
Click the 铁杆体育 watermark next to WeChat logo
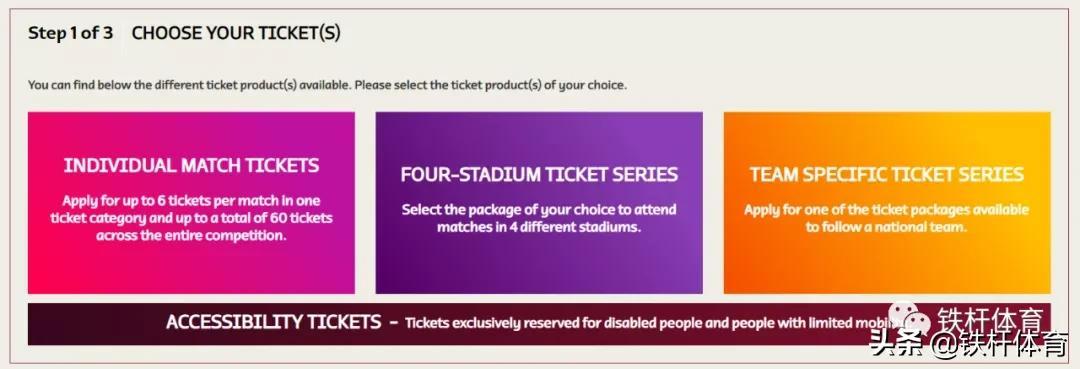pyautogui.click(x=990, y=320)
